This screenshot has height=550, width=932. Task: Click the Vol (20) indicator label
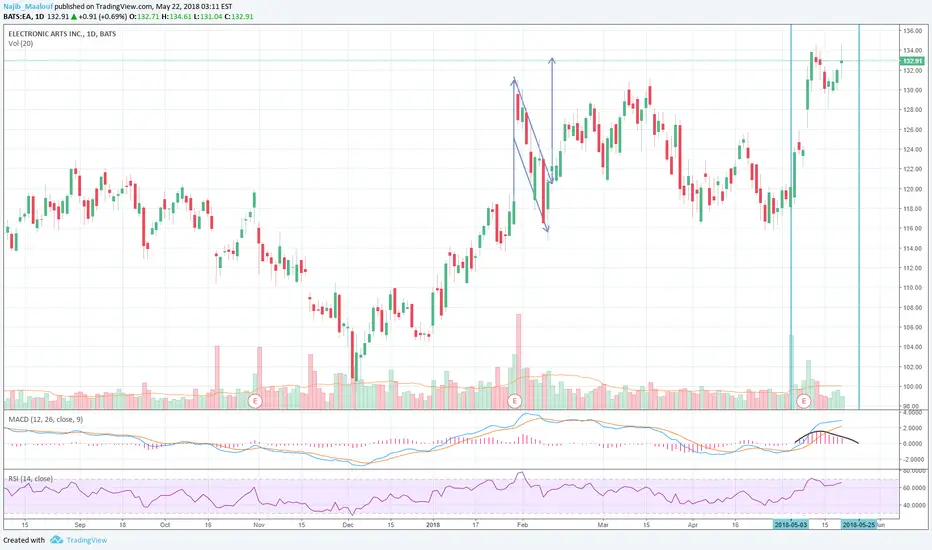pyautogui.click(x=21, y=43)
